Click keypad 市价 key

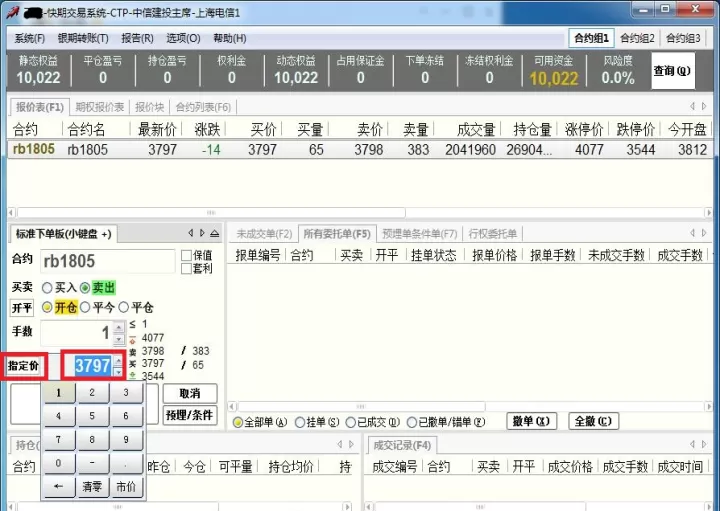(126, 487)
